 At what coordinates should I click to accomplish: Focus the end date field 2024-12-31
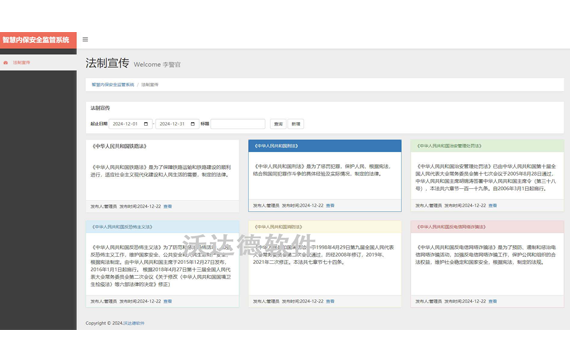177,124
